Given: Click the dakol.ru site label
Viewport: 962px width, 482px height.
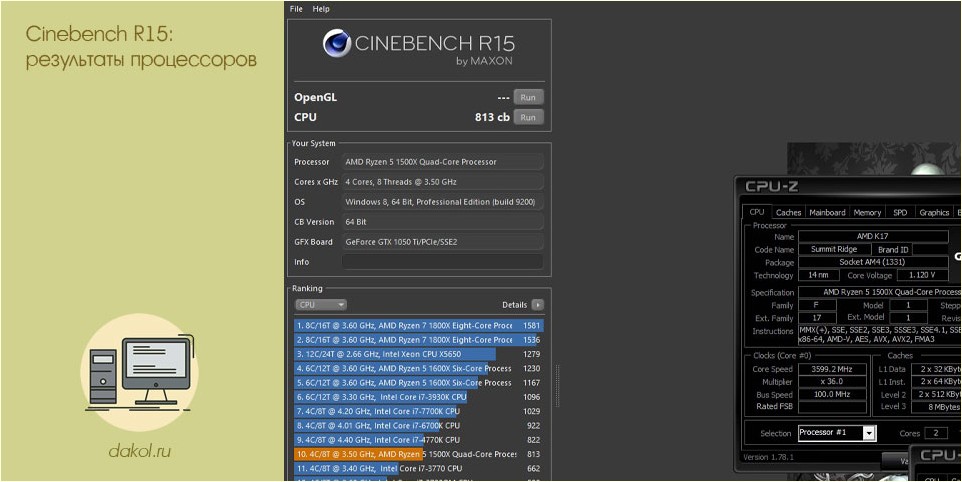Looking at the screenshot, I should [139, 452].
